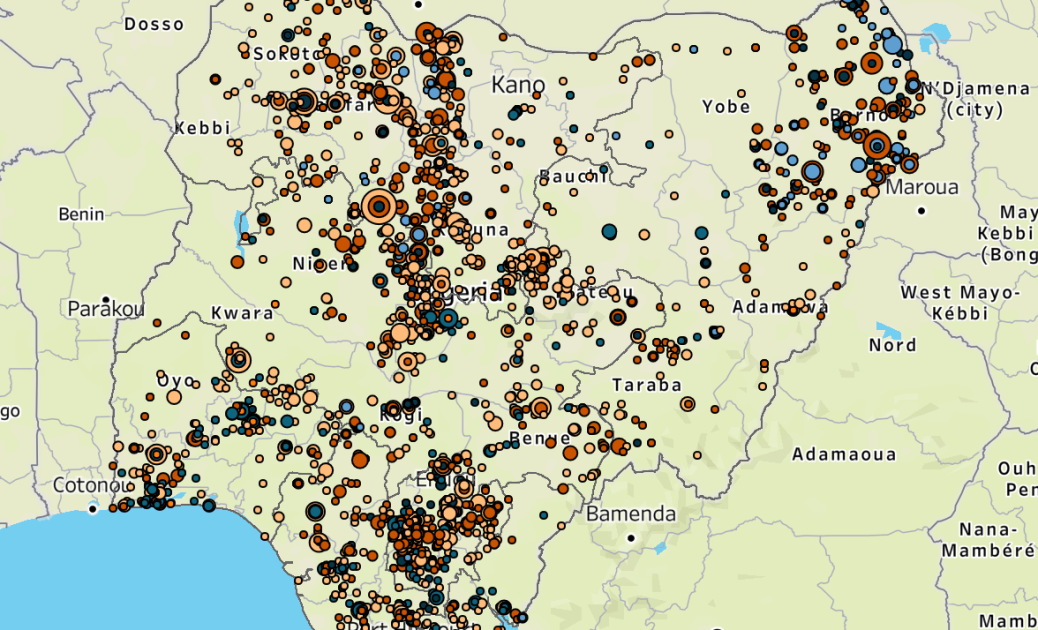Select the Benin country label

pos(81,214)
